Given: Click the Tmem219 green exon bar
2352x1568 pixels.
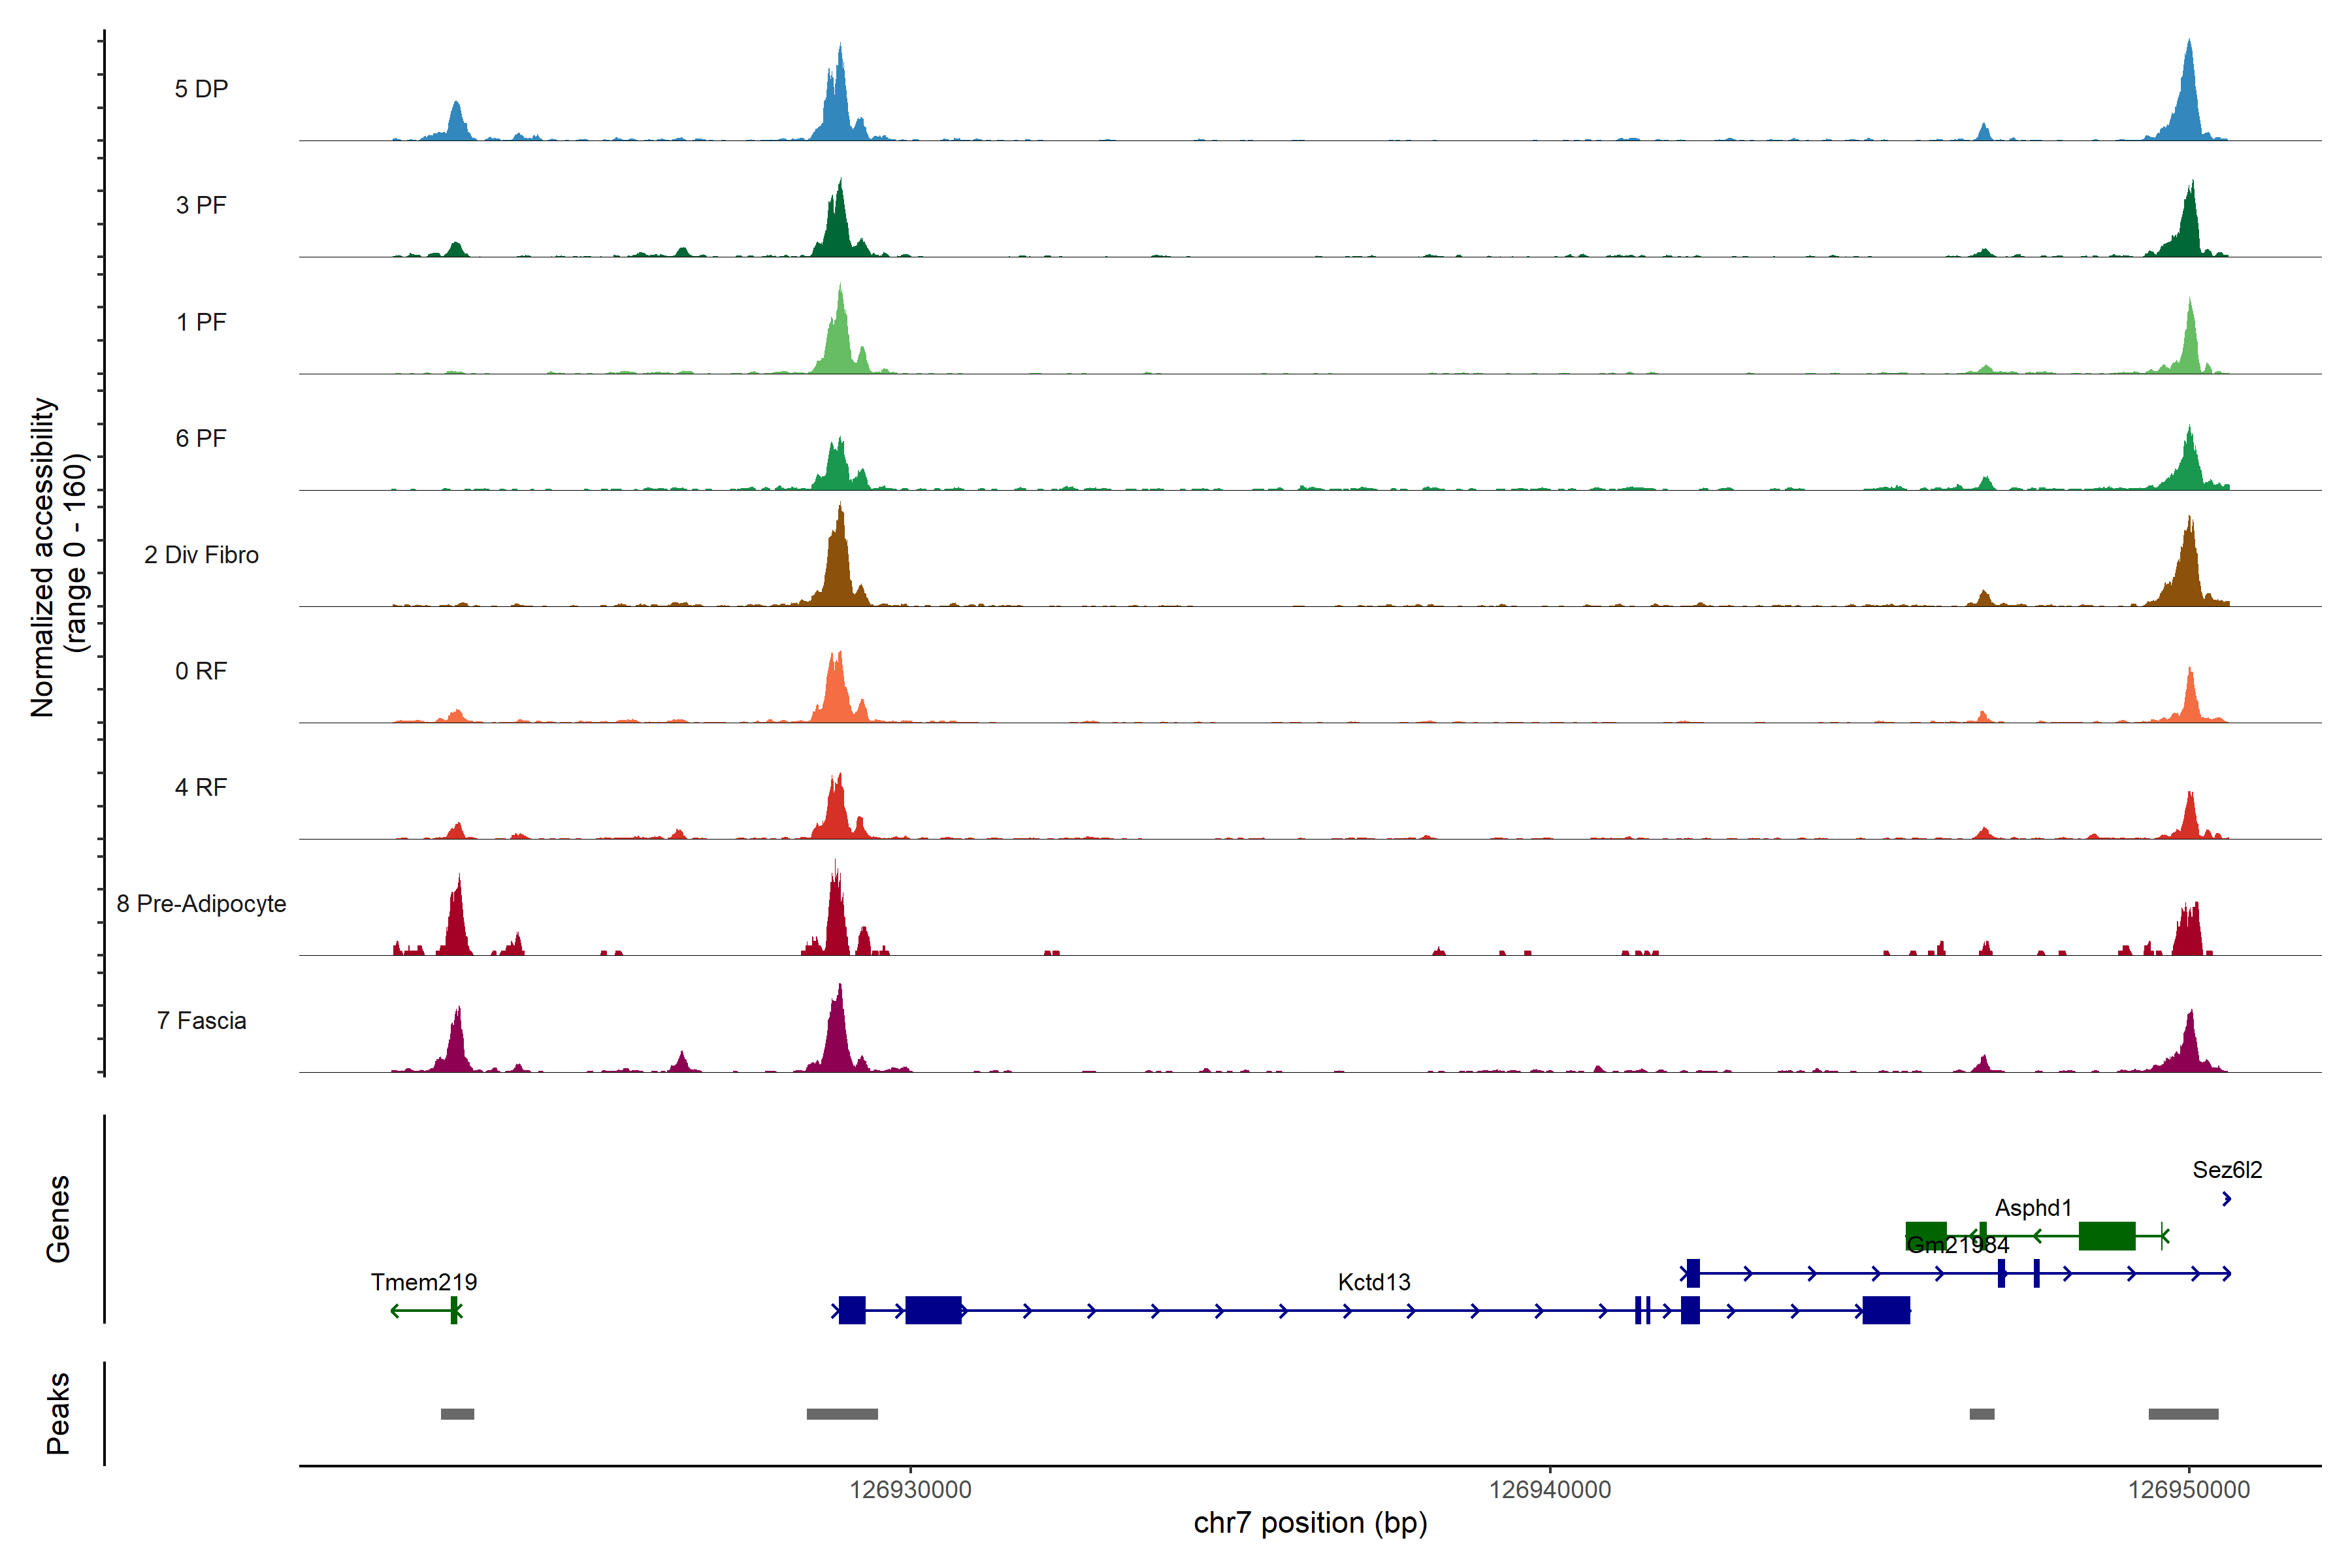Looking at the screenshot, I should 454,1310.
